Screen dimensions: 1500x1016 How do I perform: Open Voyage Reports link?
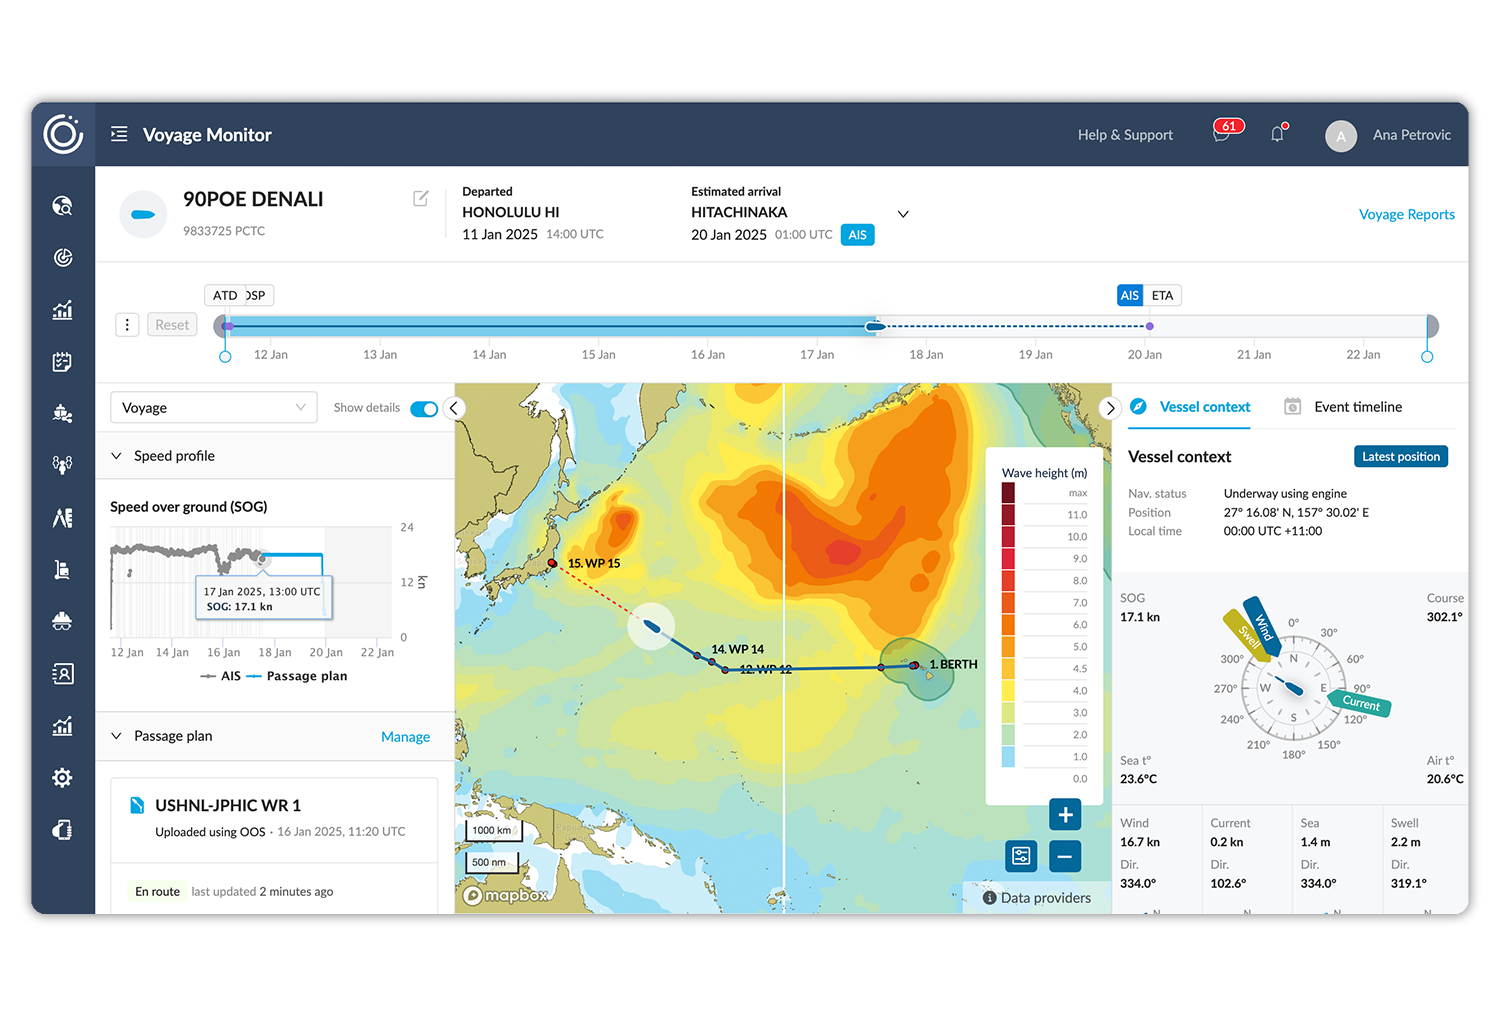coord(1406,214)
